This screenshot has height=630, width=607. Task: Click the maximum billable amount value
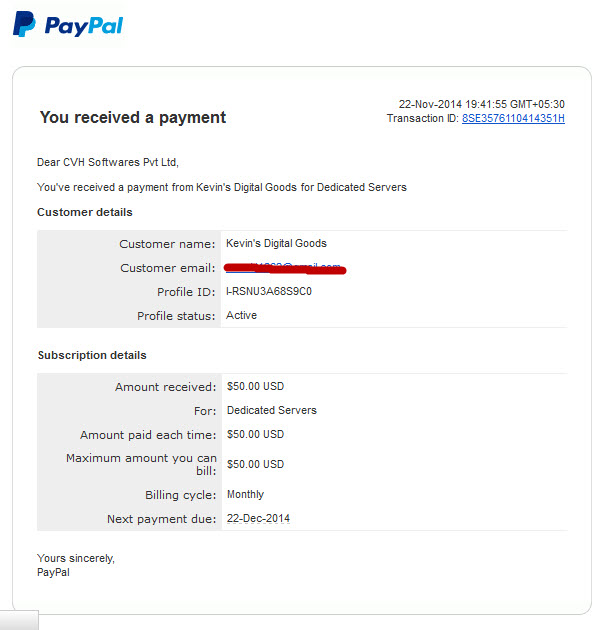point(255,464)
